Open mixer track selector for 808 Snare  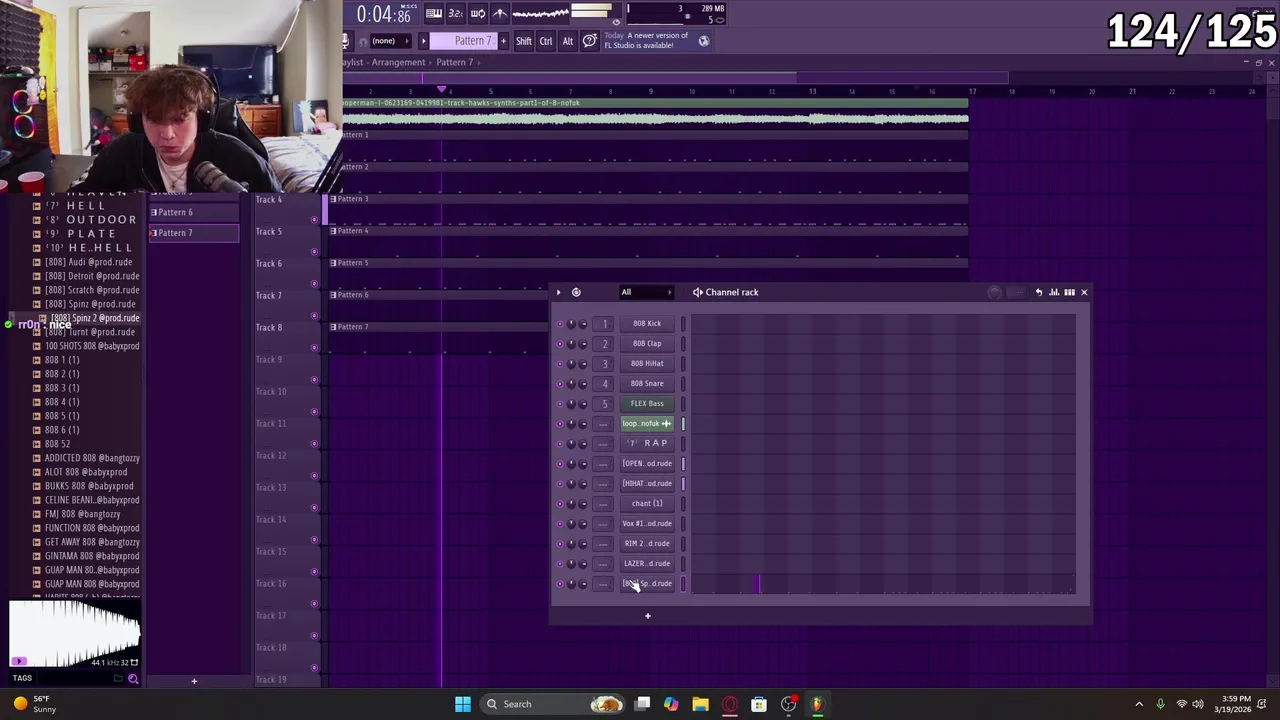(604, 384)
